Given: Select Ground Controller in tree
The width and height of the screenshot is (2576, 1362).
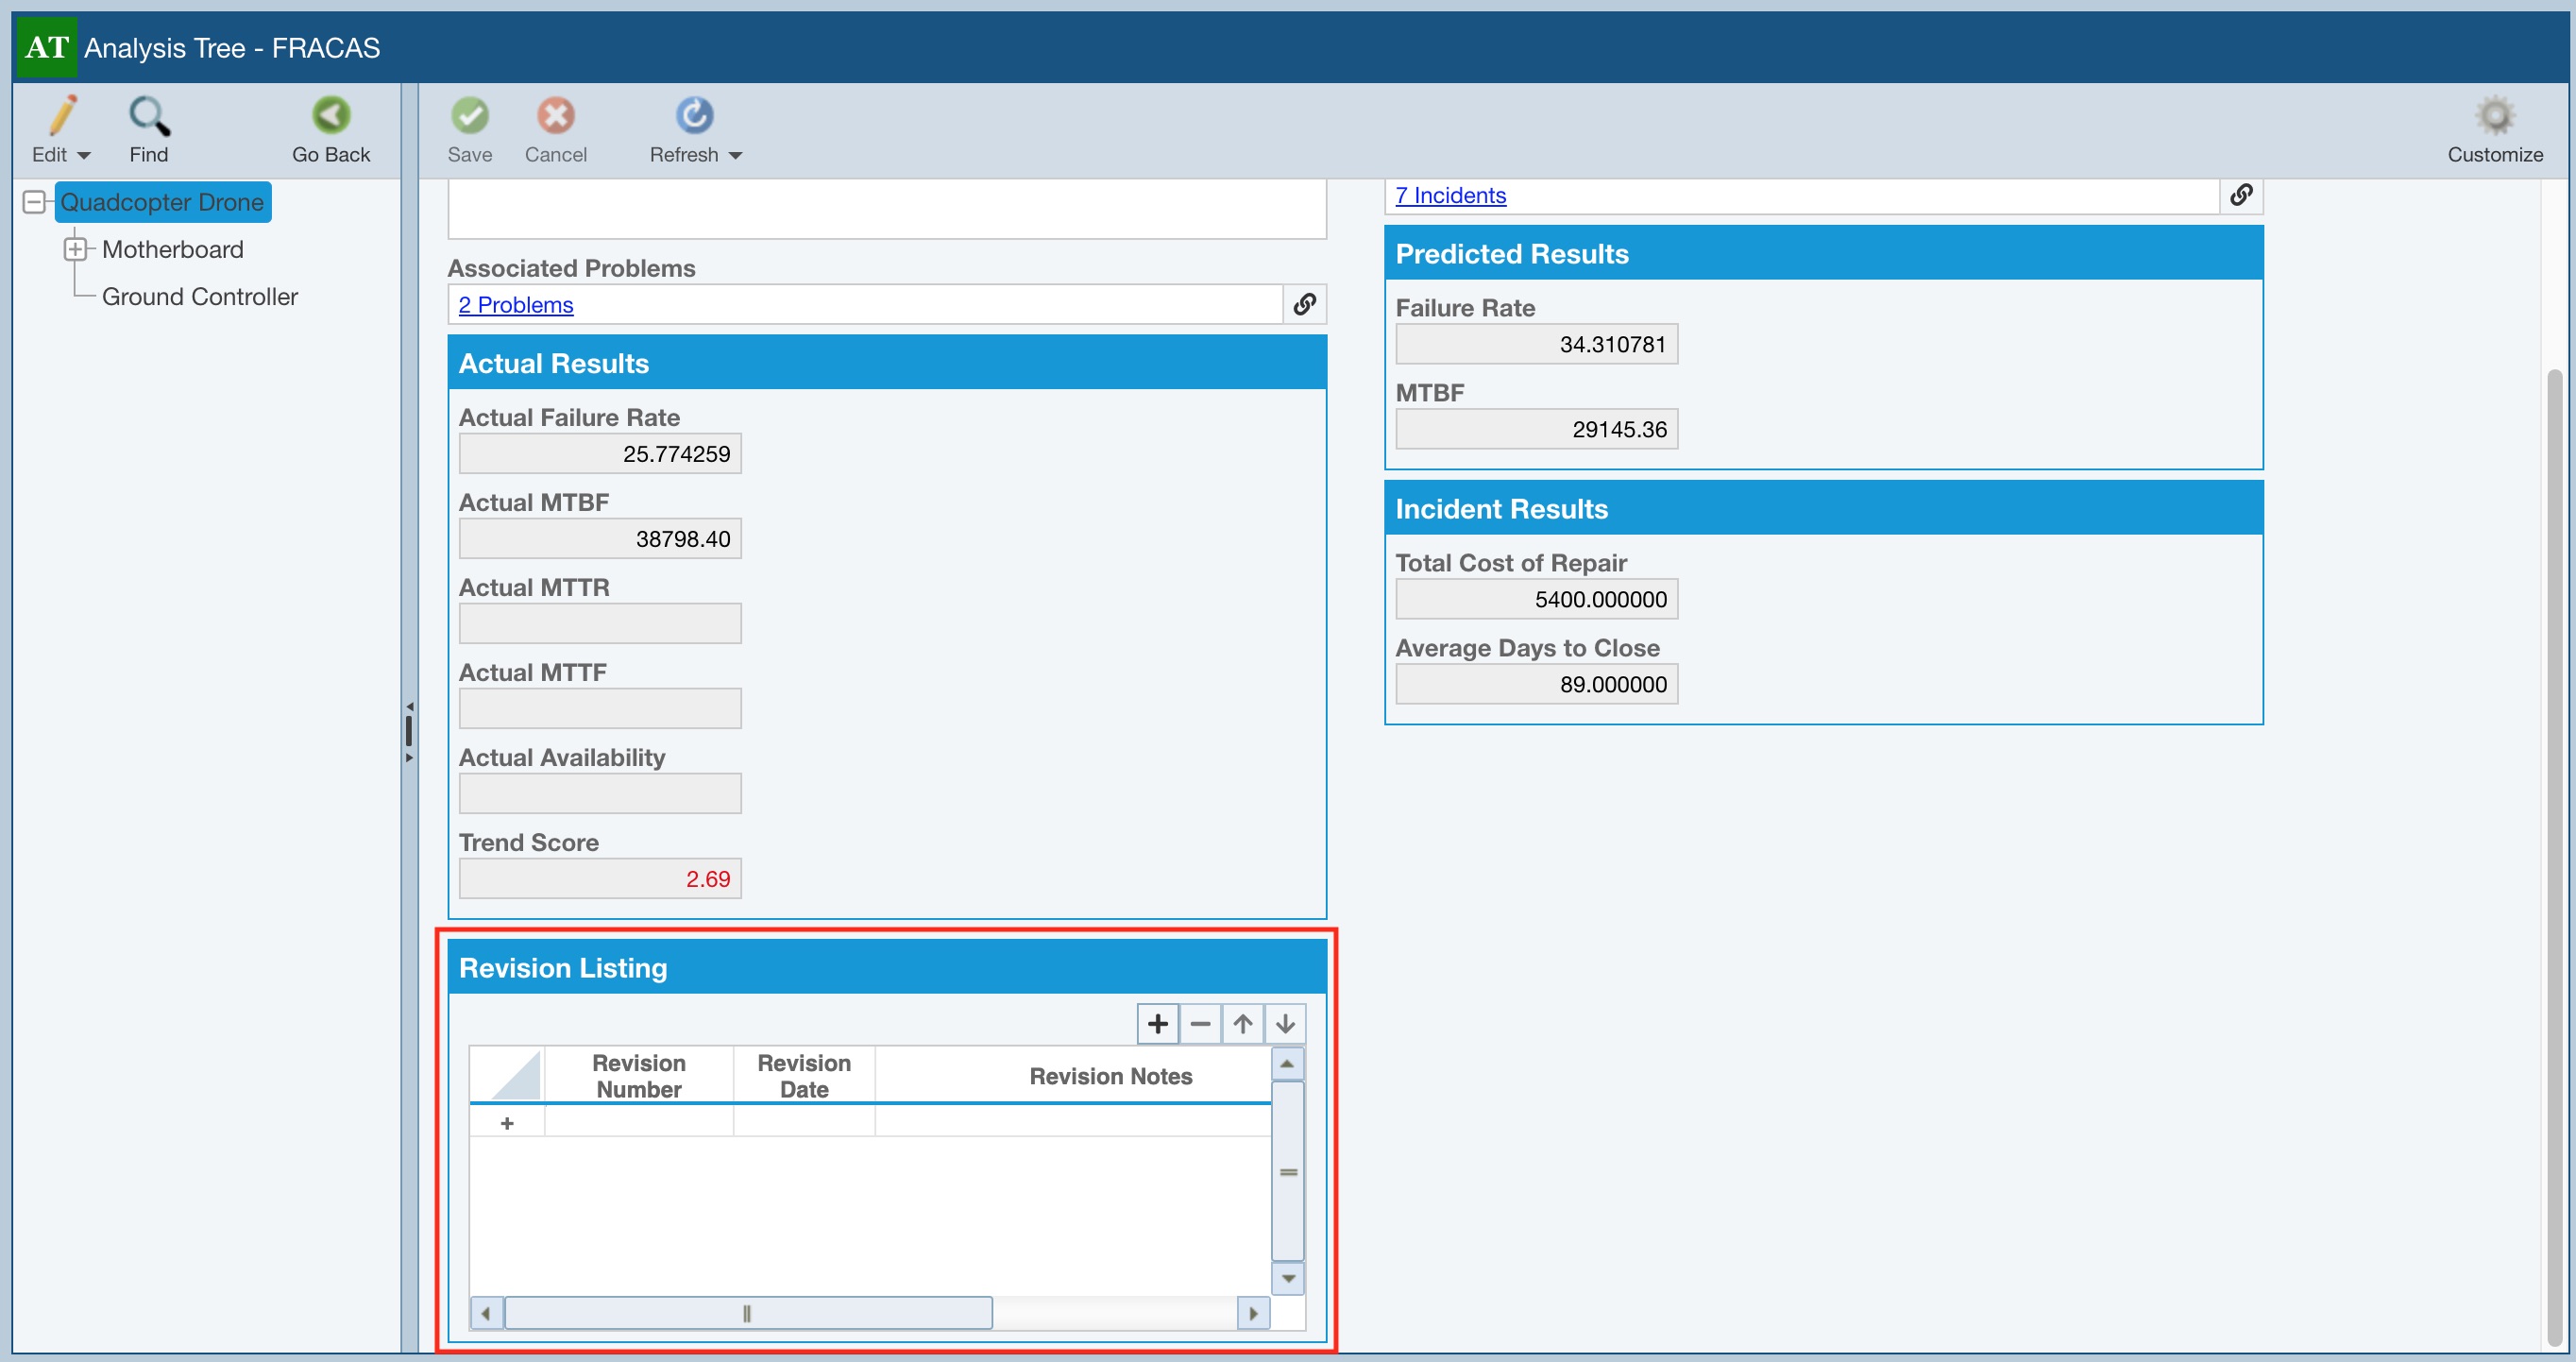Looking at the screenshot, I should [199, 297].
